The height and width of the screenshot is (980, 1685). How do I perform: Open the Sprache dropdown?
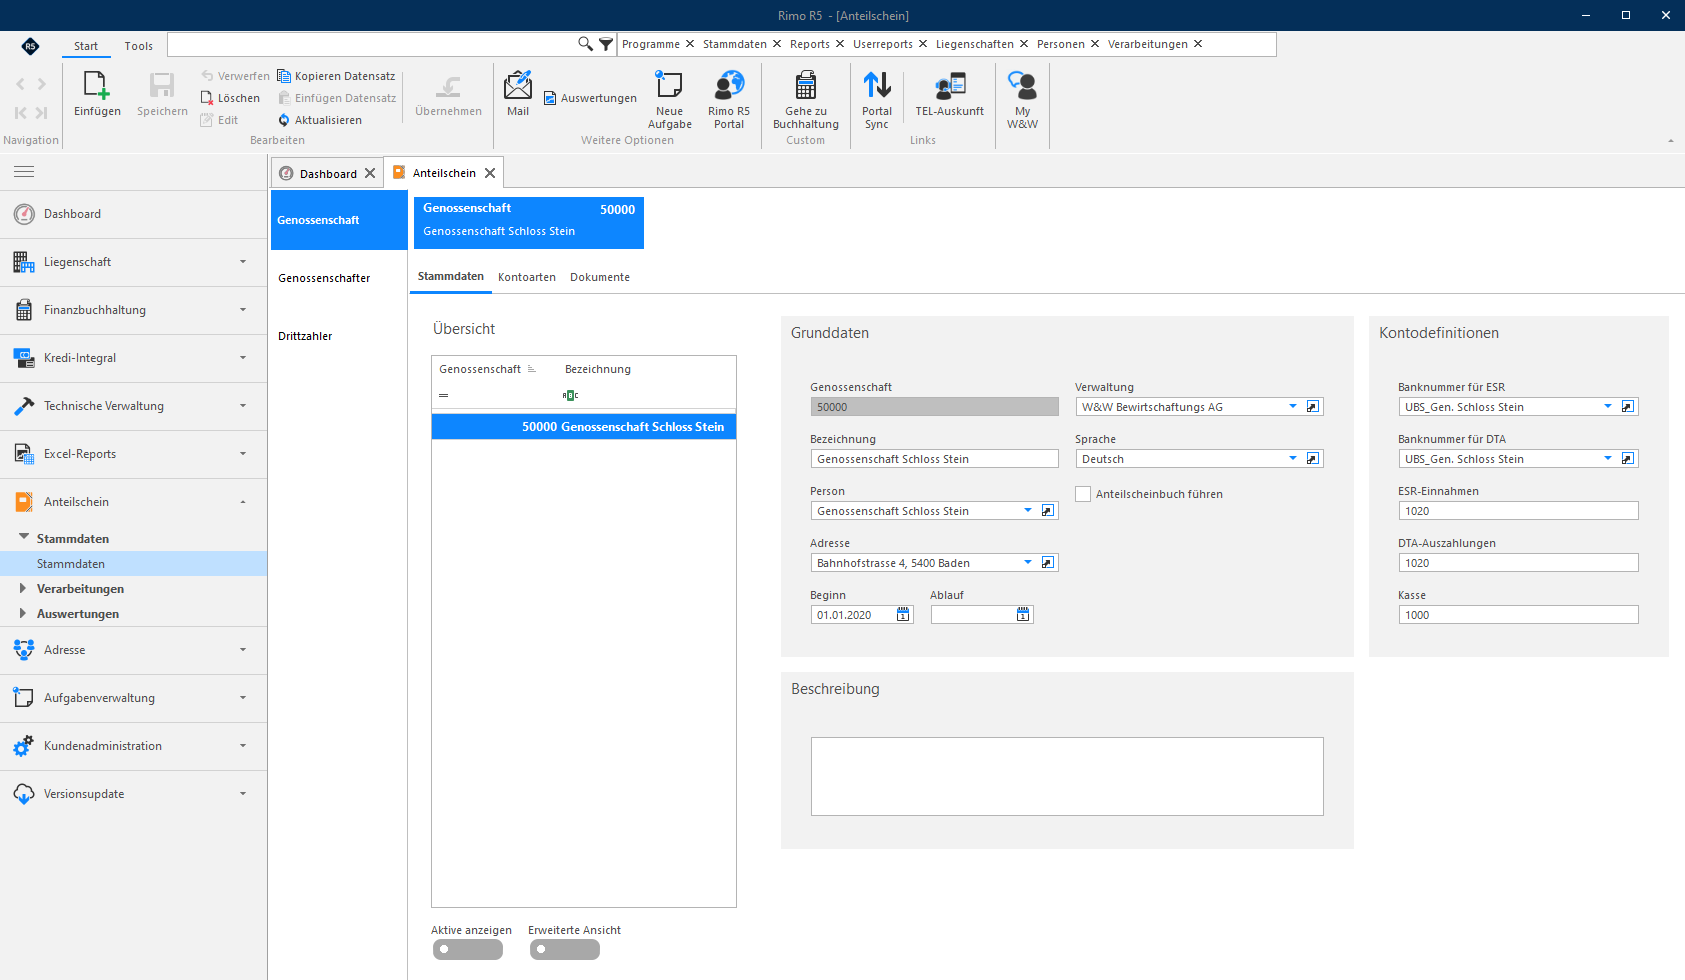tap(1293, 459)
